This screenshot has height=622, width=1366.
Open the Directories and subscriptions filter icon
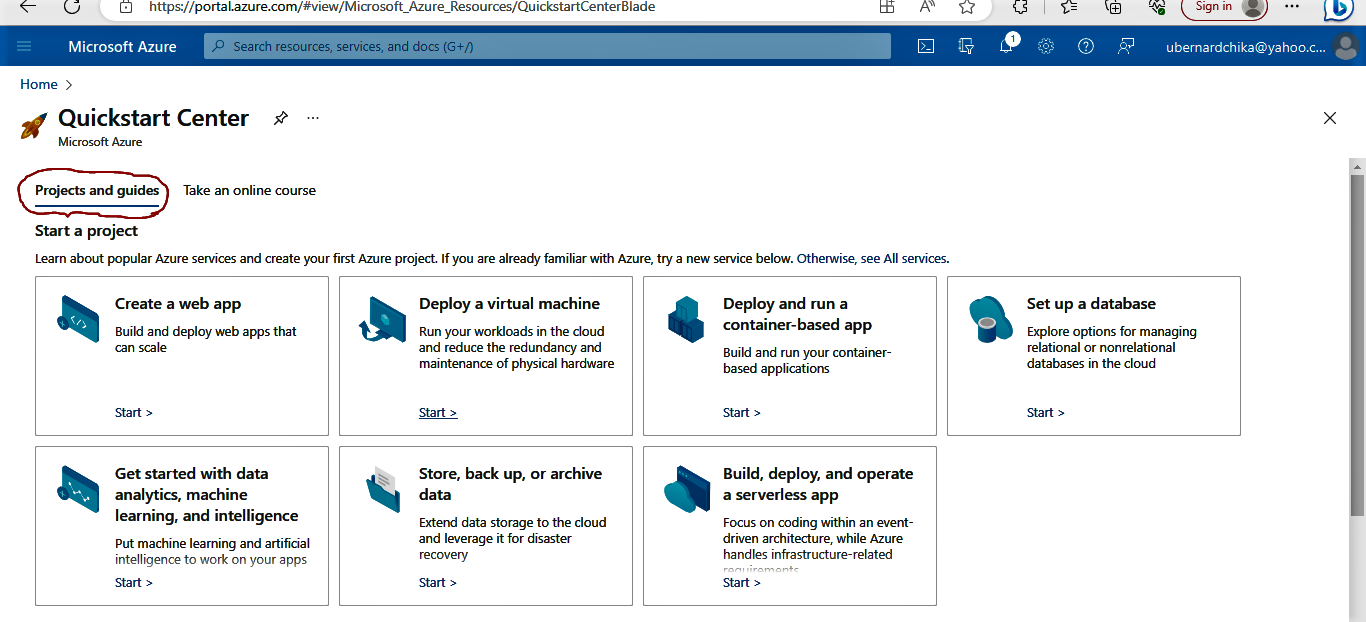[966, 46]
